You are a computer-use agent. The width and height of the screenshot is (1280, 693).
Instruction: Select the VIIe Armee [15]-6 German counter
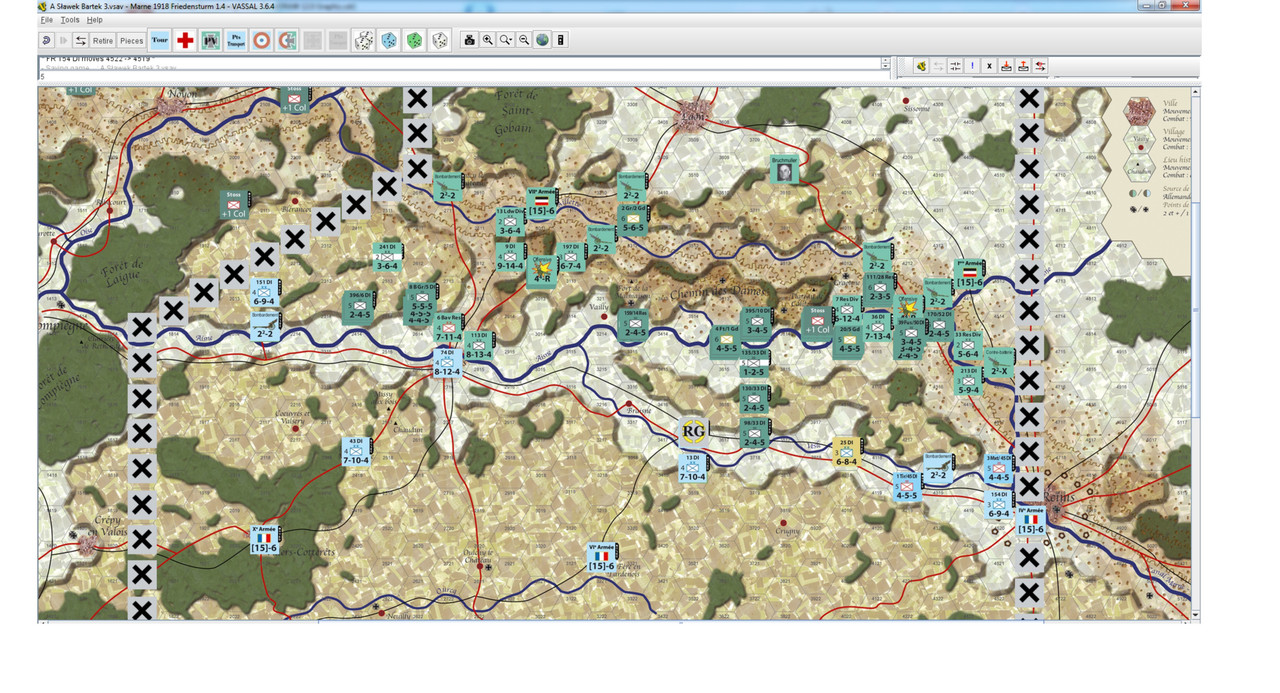tap(541, 203)
